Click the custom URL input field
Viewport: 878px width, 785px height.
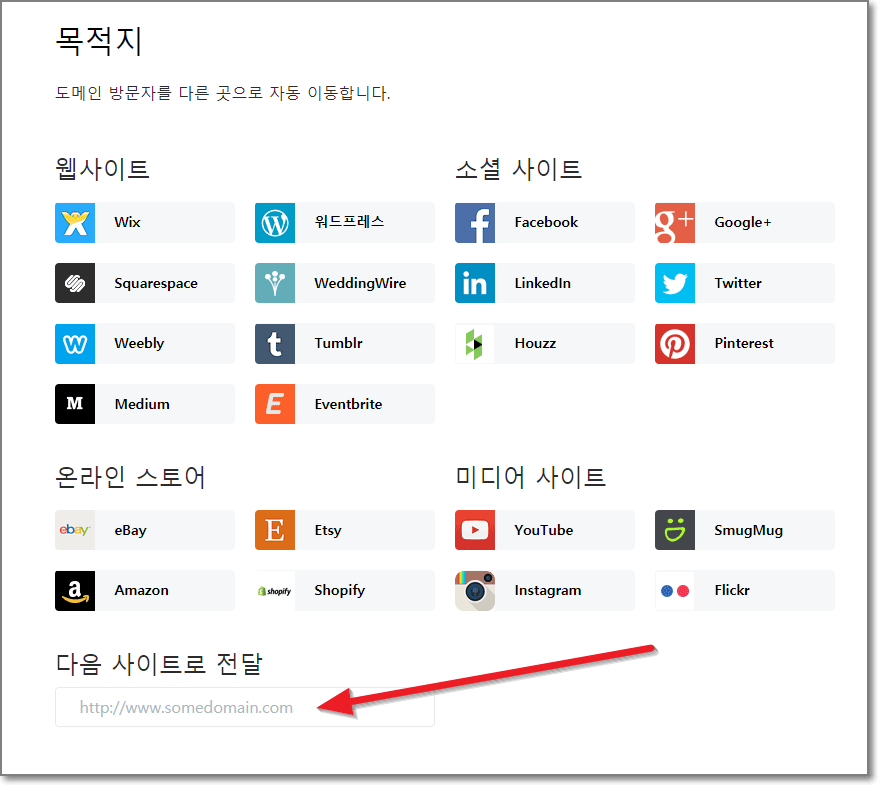[x=245, y=707]
